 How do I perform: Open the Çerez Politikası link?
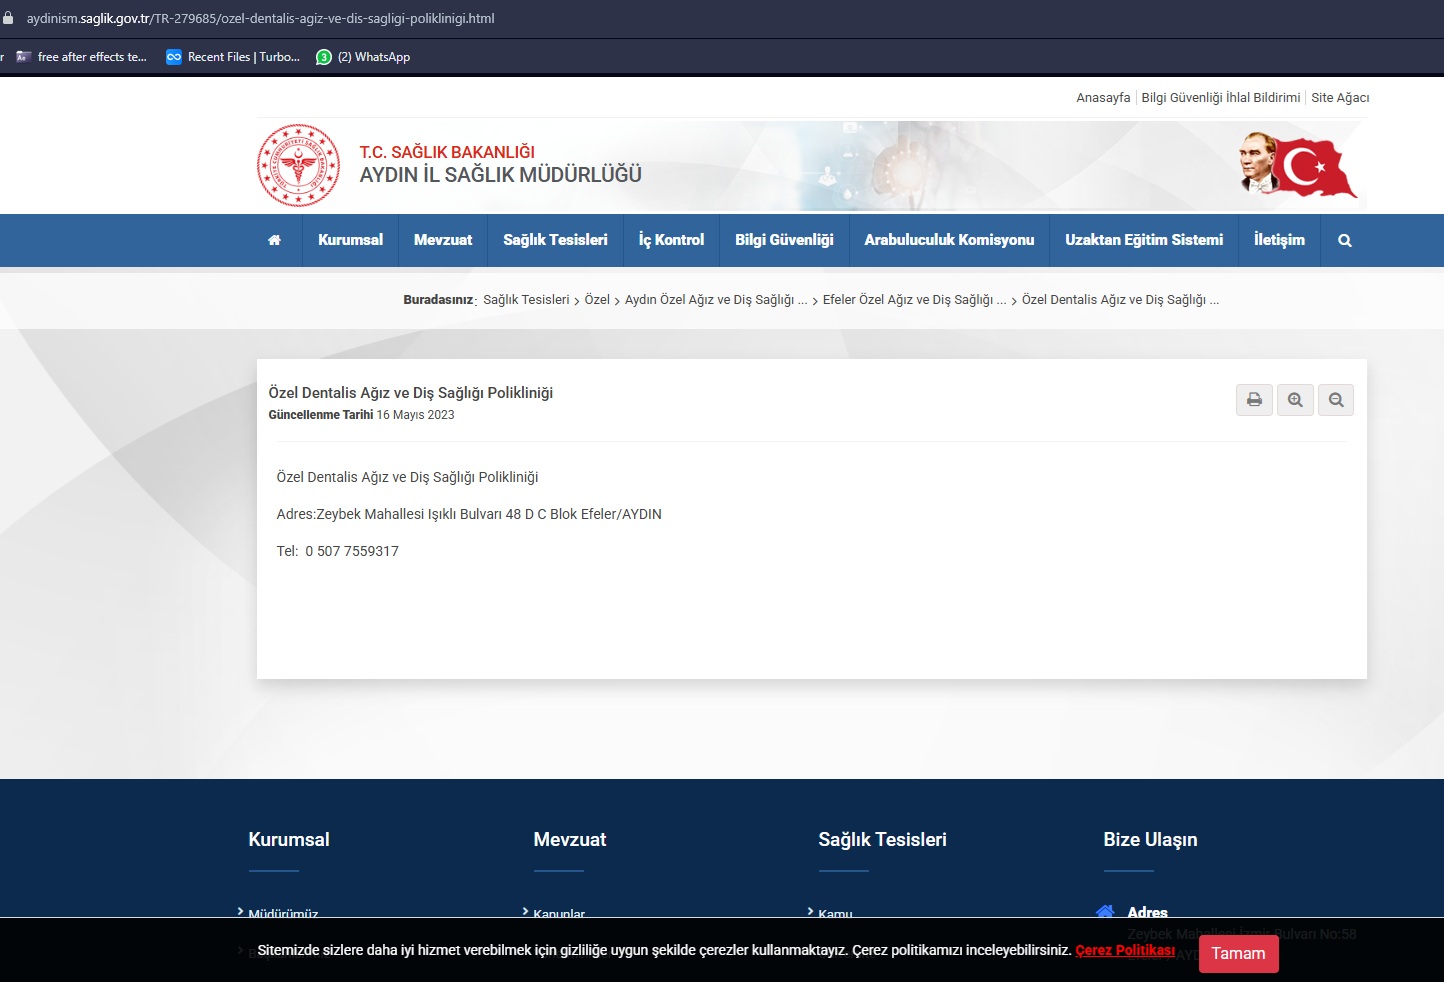1125,950
